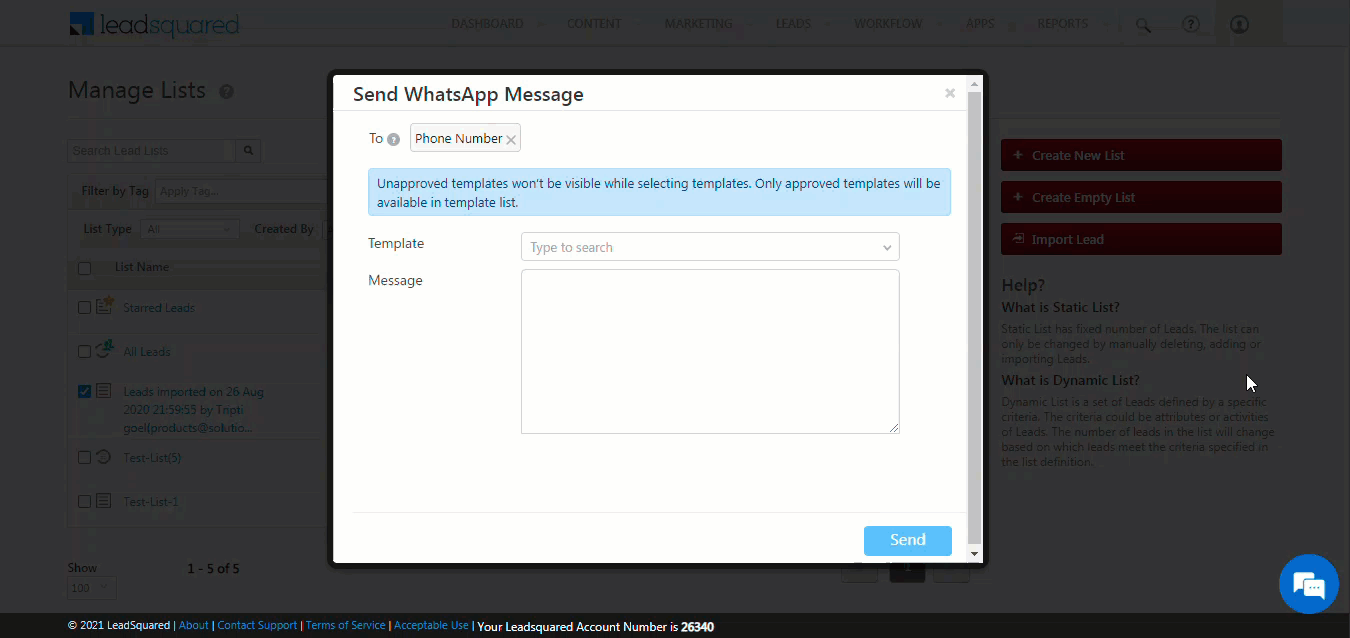Open the Starred Leads list
This screenshot has width=1350, height=638.
pyautogui.click(x=159, y=308)
